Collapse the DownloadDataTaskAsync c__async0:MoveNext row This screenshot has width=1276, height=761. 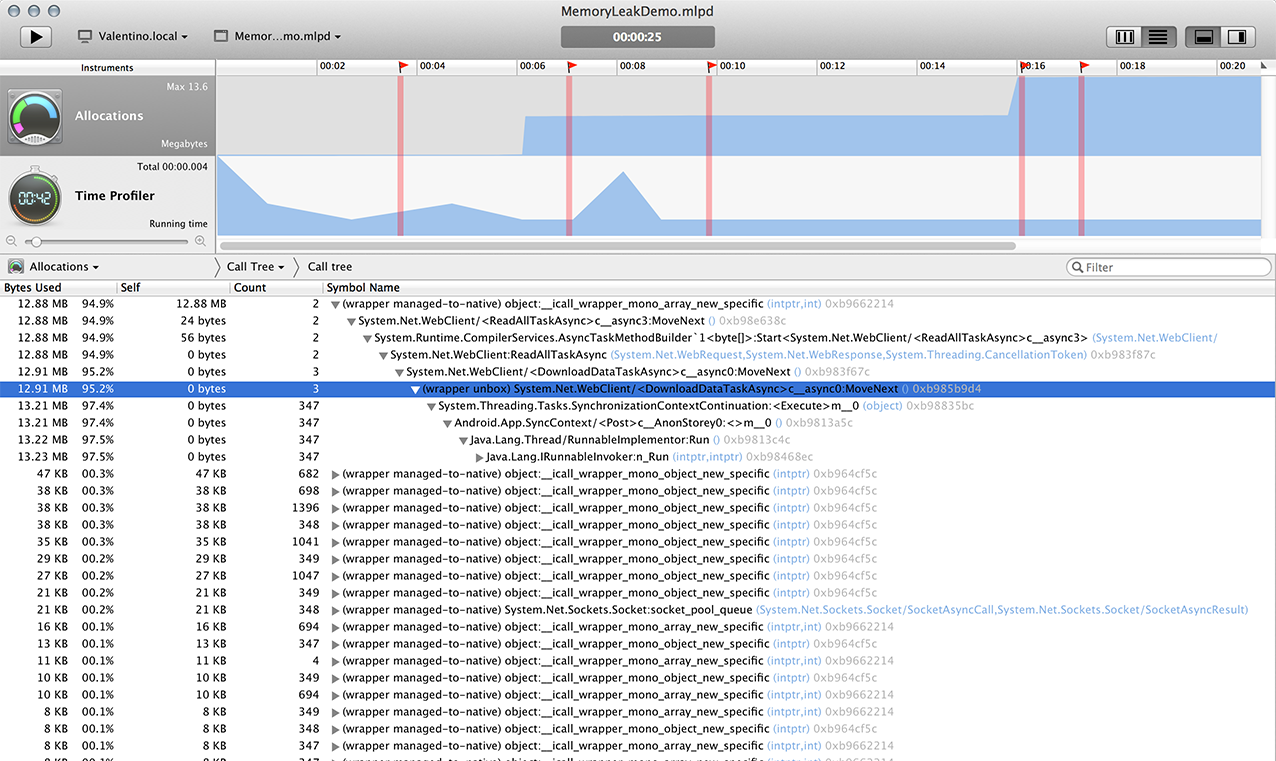click(x=400, y=372)
